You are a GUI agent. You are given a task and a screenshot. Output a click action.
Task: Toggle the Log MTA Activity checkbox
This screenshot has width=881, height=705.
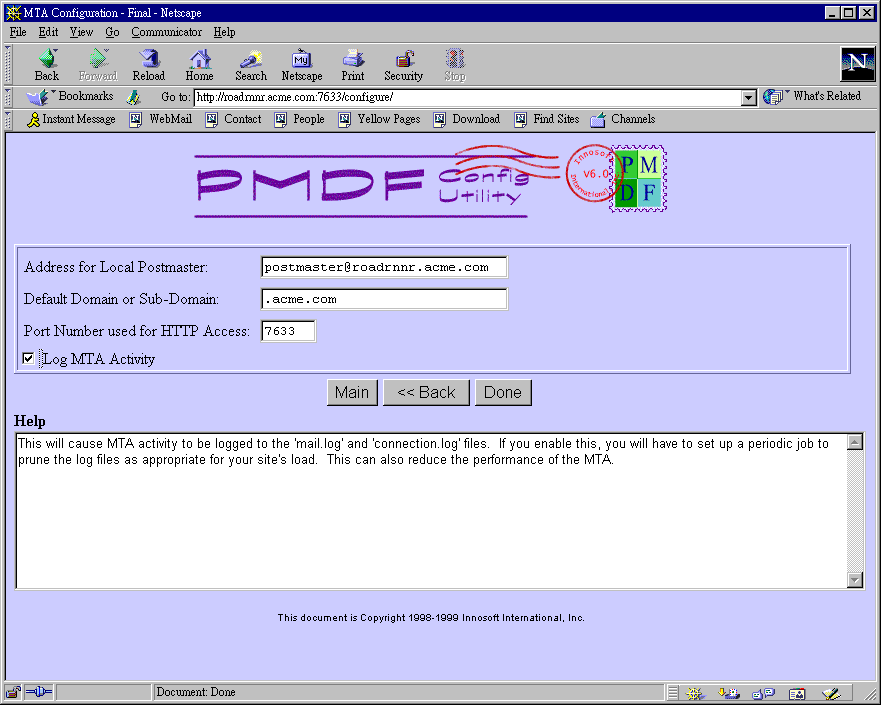coord(28,359)
